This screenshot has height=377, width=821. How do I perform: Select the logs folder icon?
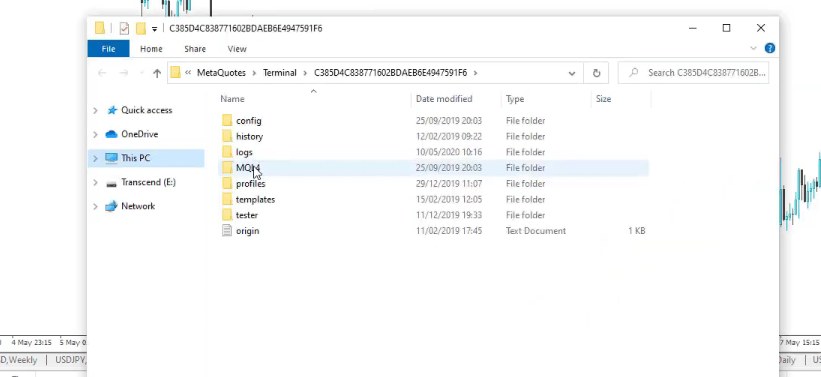[x=227, y=152]
